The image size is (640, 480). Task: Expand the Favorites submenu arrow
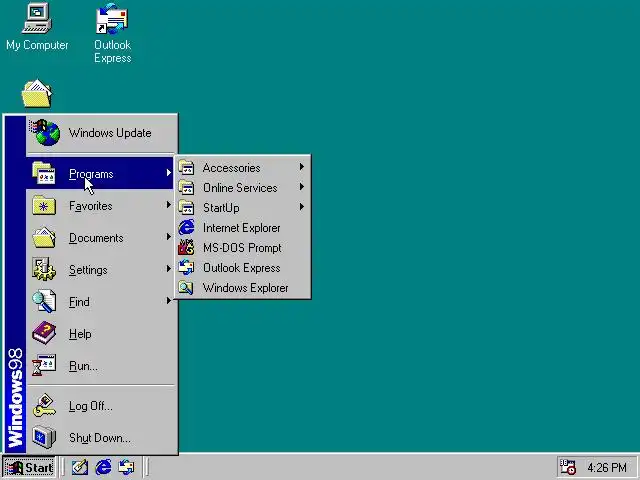tap(169, 204)
